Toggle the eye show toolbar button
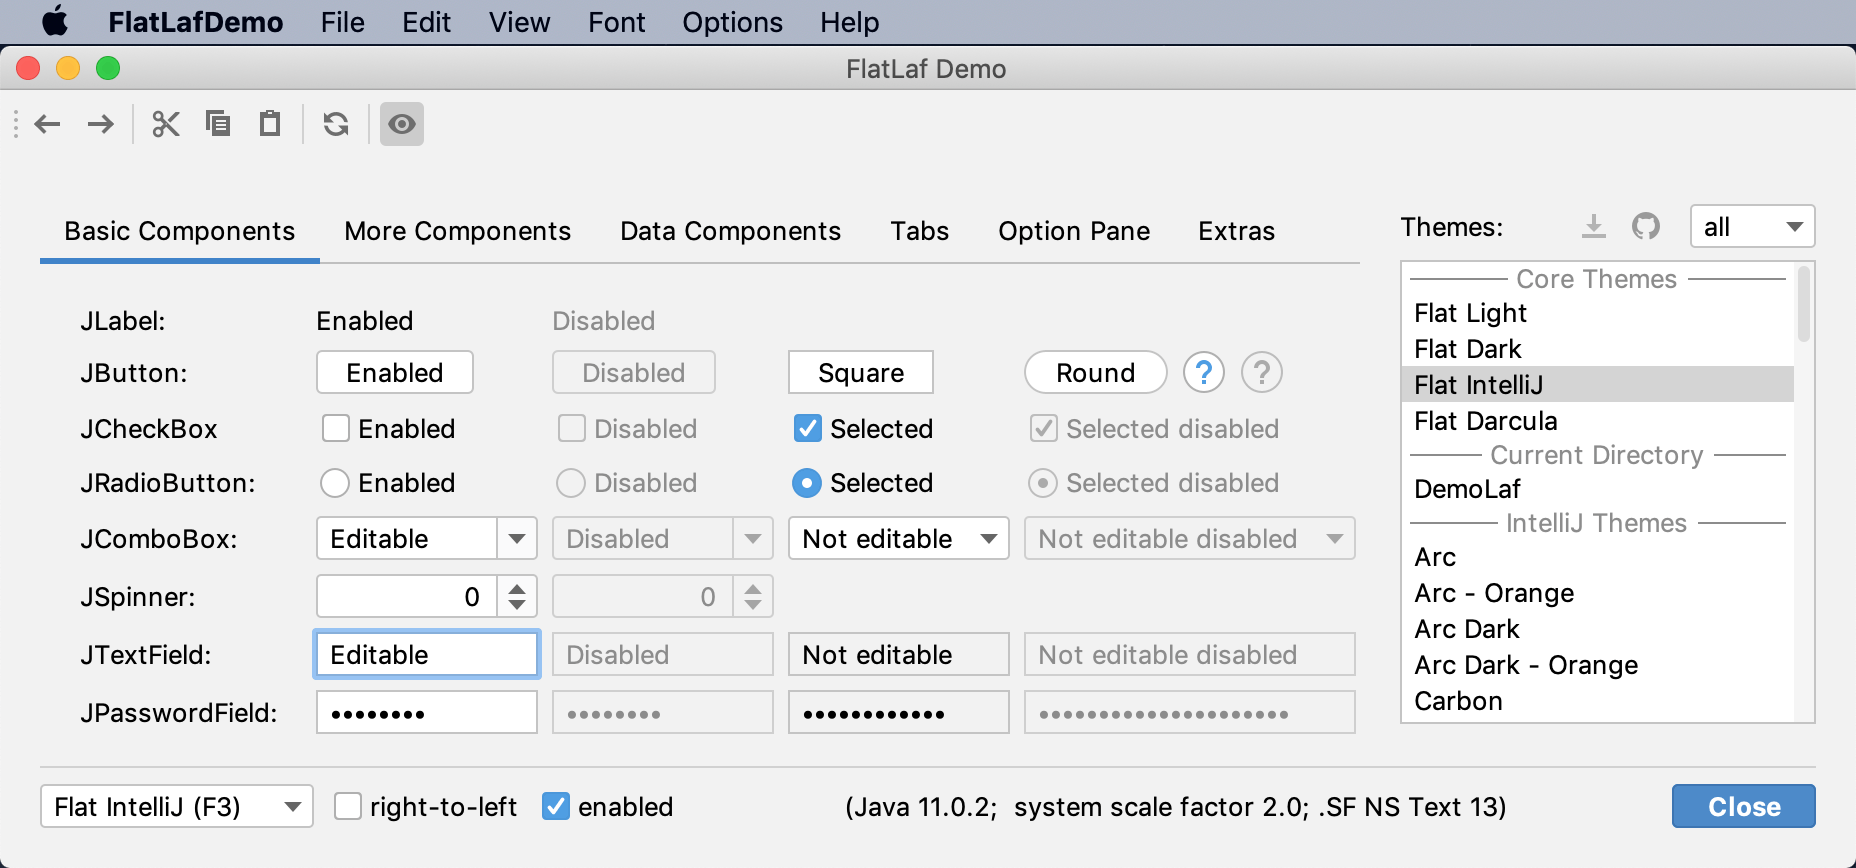Viewport: 1856px width, 868px height. [402, 124]
